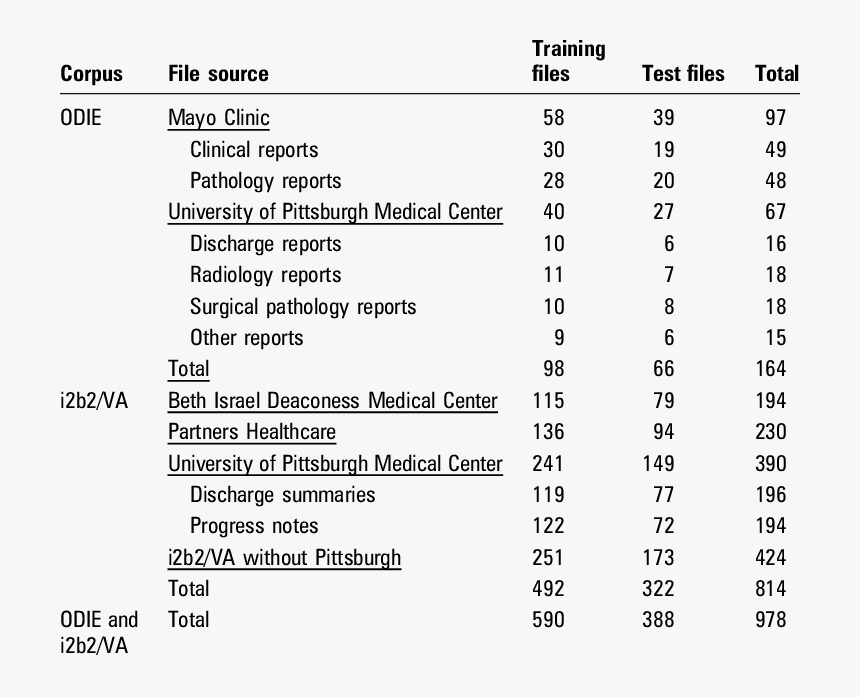Click the underlined Total link showing 164

click(188, 369)
